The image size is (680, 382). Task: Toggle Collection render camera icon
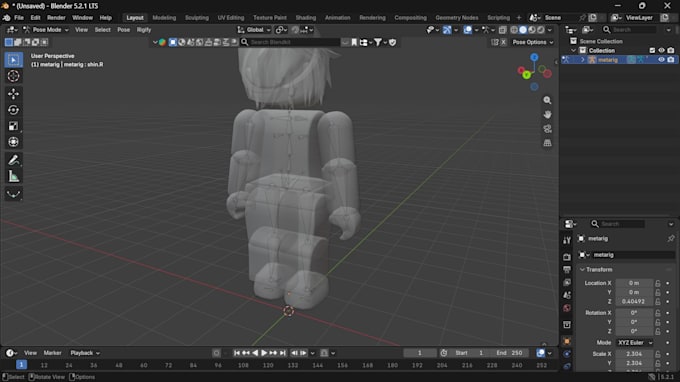click(670, 50)
